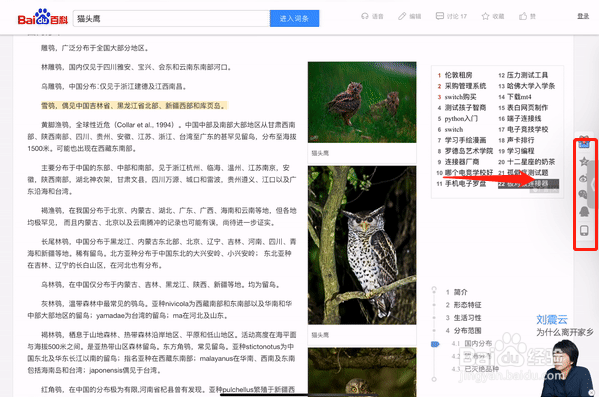Click the blue current-section marker in the outline
The height and width of the screenshot is (397, 599).
[x=435, y=344]
